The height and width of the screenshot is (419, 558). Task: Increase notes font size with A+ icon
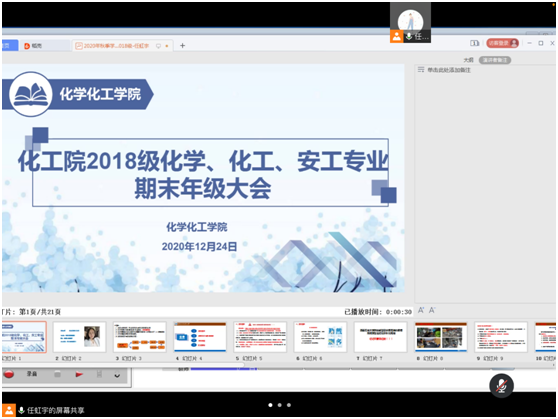(421, 310)
